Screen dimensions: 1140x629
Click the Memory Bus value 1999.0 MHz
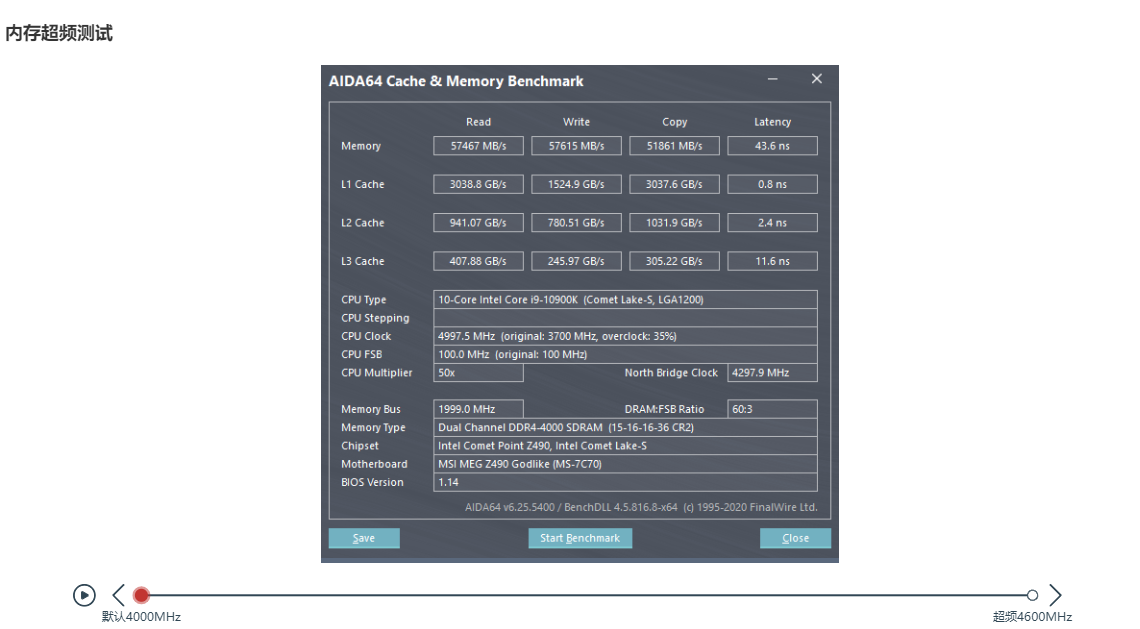pyautogui.click(x=478, y=409)
